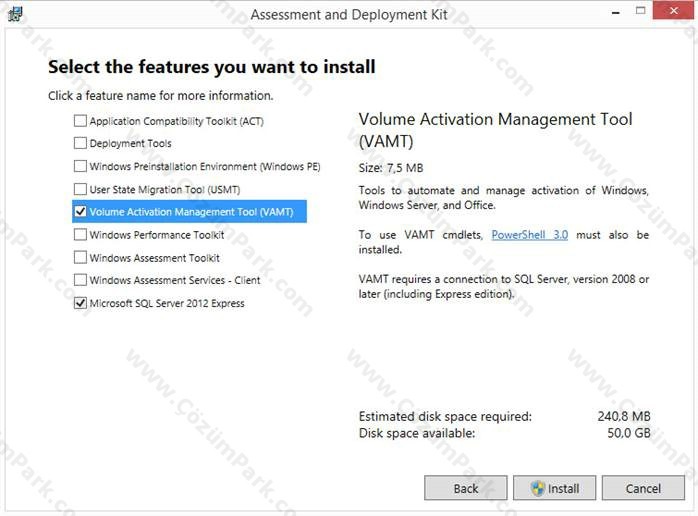Maximize the installer window
This screenshot has height=516, width=698.
(641, 11)
